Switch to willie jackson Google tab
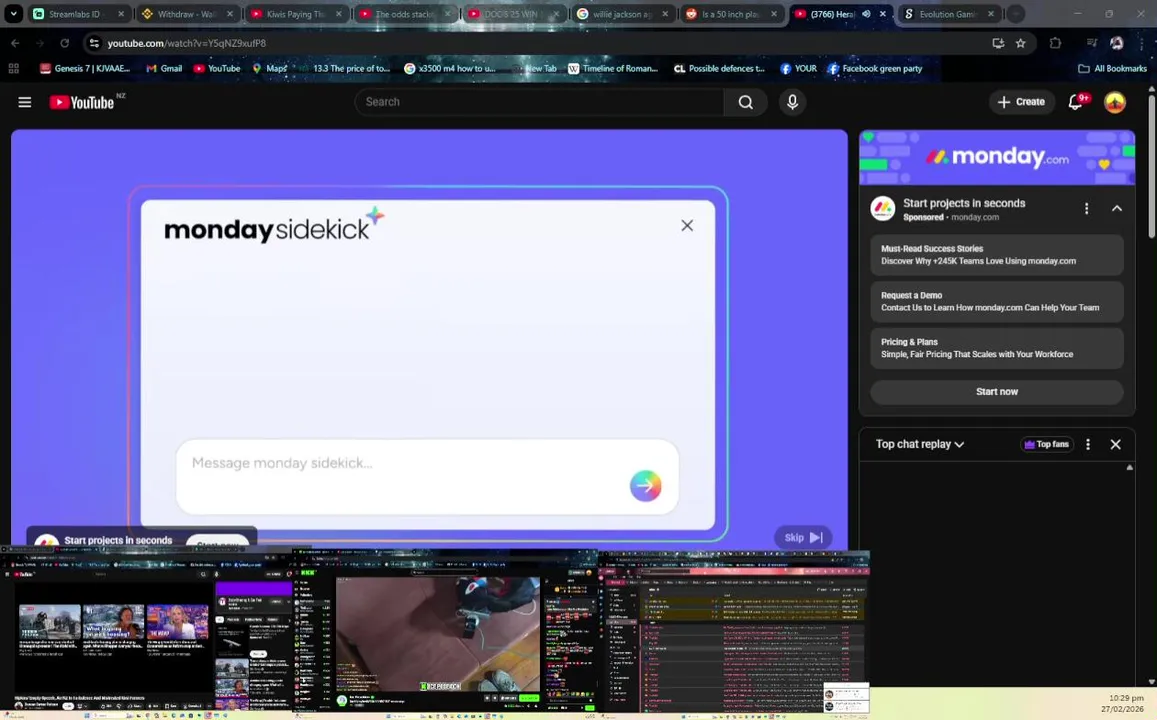This screenshot has height=720, width=1157. (x=622, y=14)
